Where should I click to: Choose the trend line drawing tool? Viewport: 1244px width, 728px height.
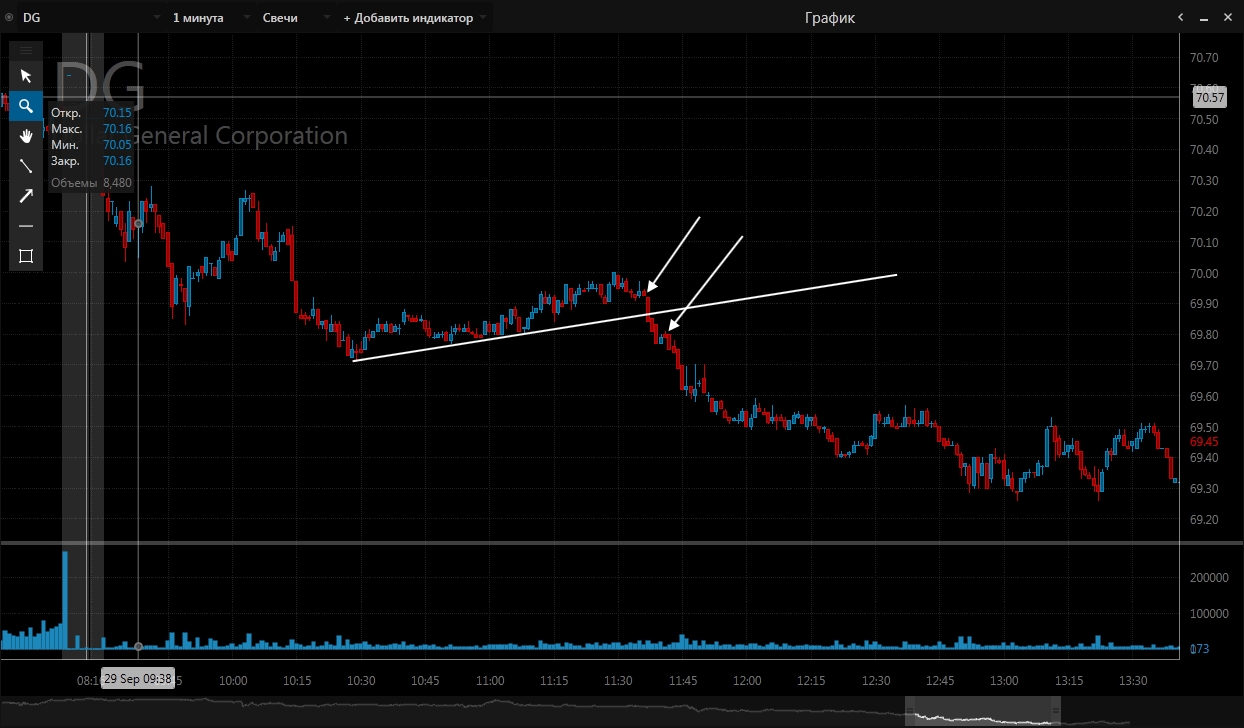26,166
